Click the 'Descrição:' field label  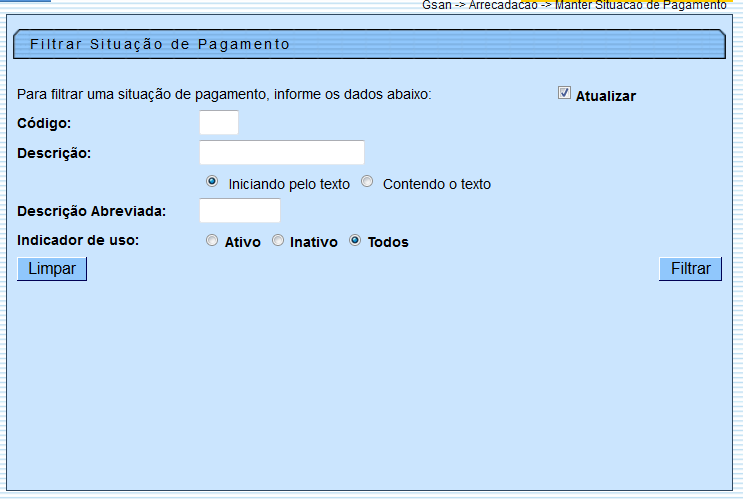[54, 153]
